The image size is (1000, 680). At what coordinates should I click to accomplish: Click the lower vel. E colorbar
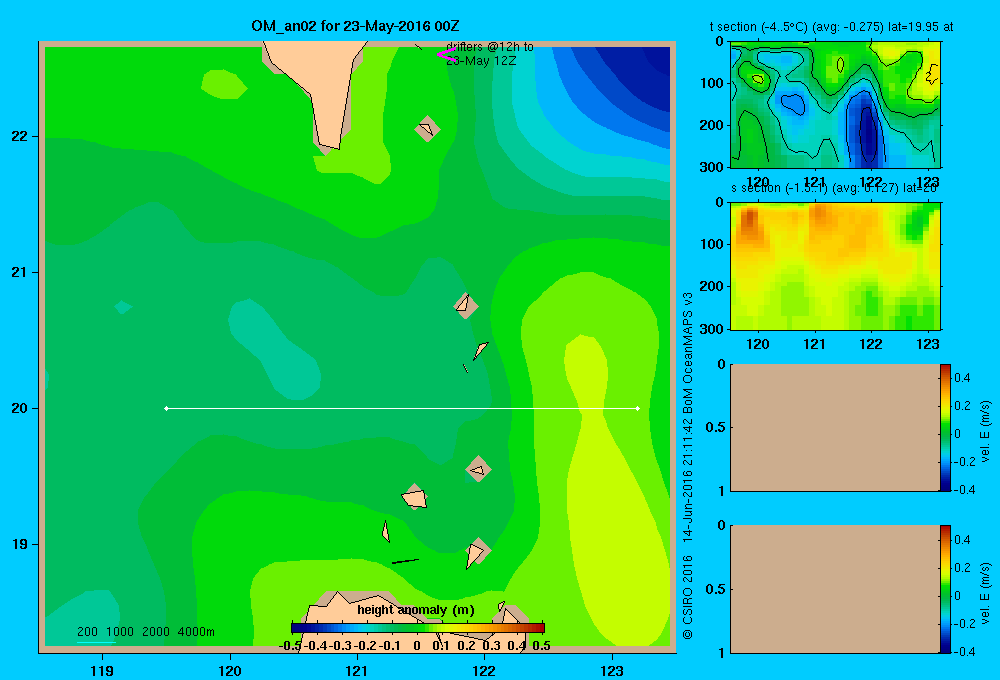tap(945, 589)
